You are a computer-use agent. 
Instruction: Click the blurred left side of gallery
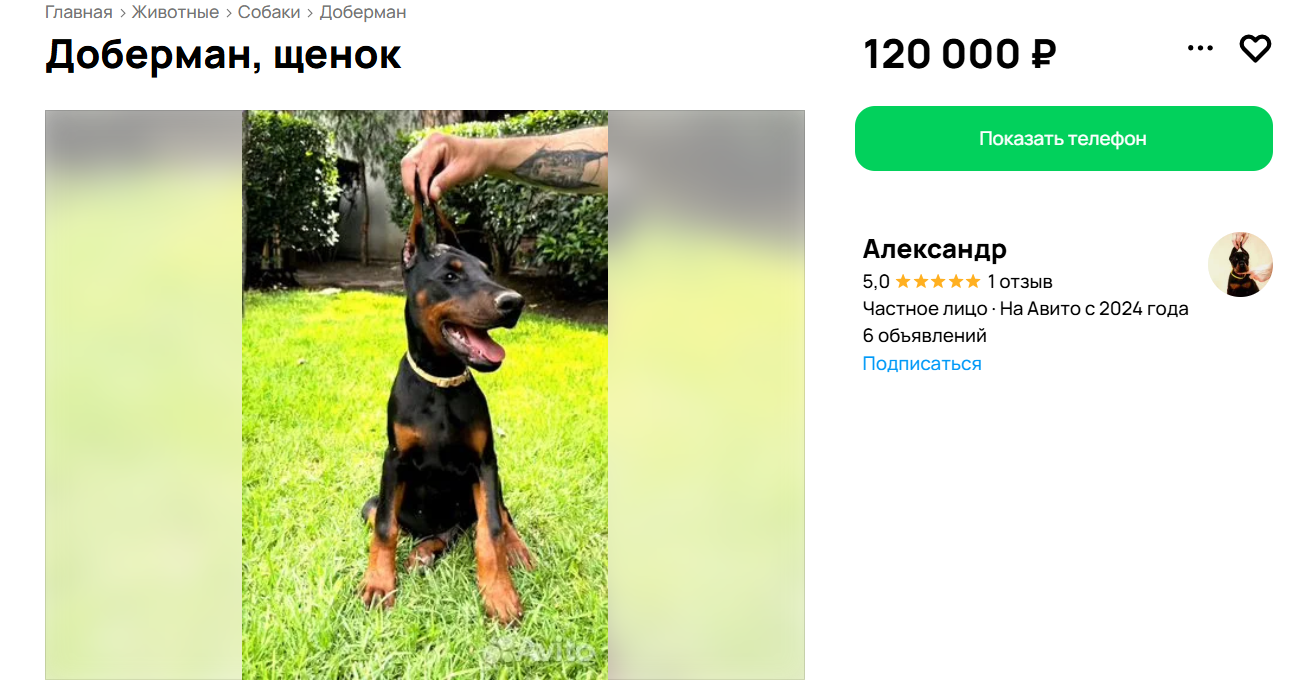click(x=144, y=395)
